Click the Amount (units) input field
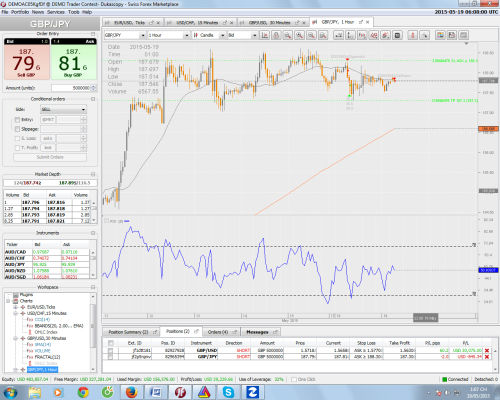 pyautogui.click(x=72, y=88)
